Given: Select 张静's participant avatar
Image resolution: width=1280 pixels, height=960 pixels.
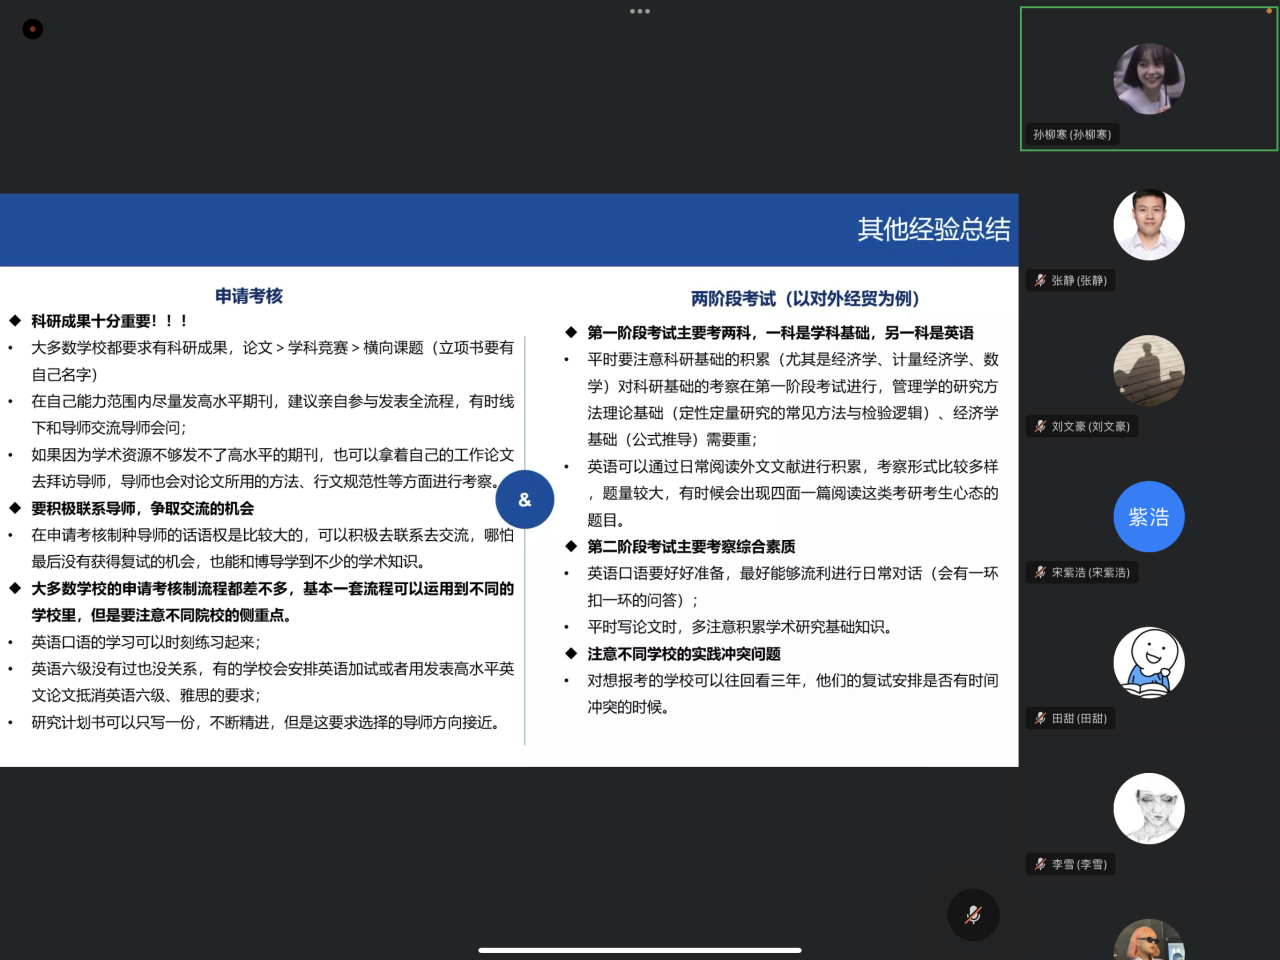Looking at the screenshot, I should (1149, 225).
